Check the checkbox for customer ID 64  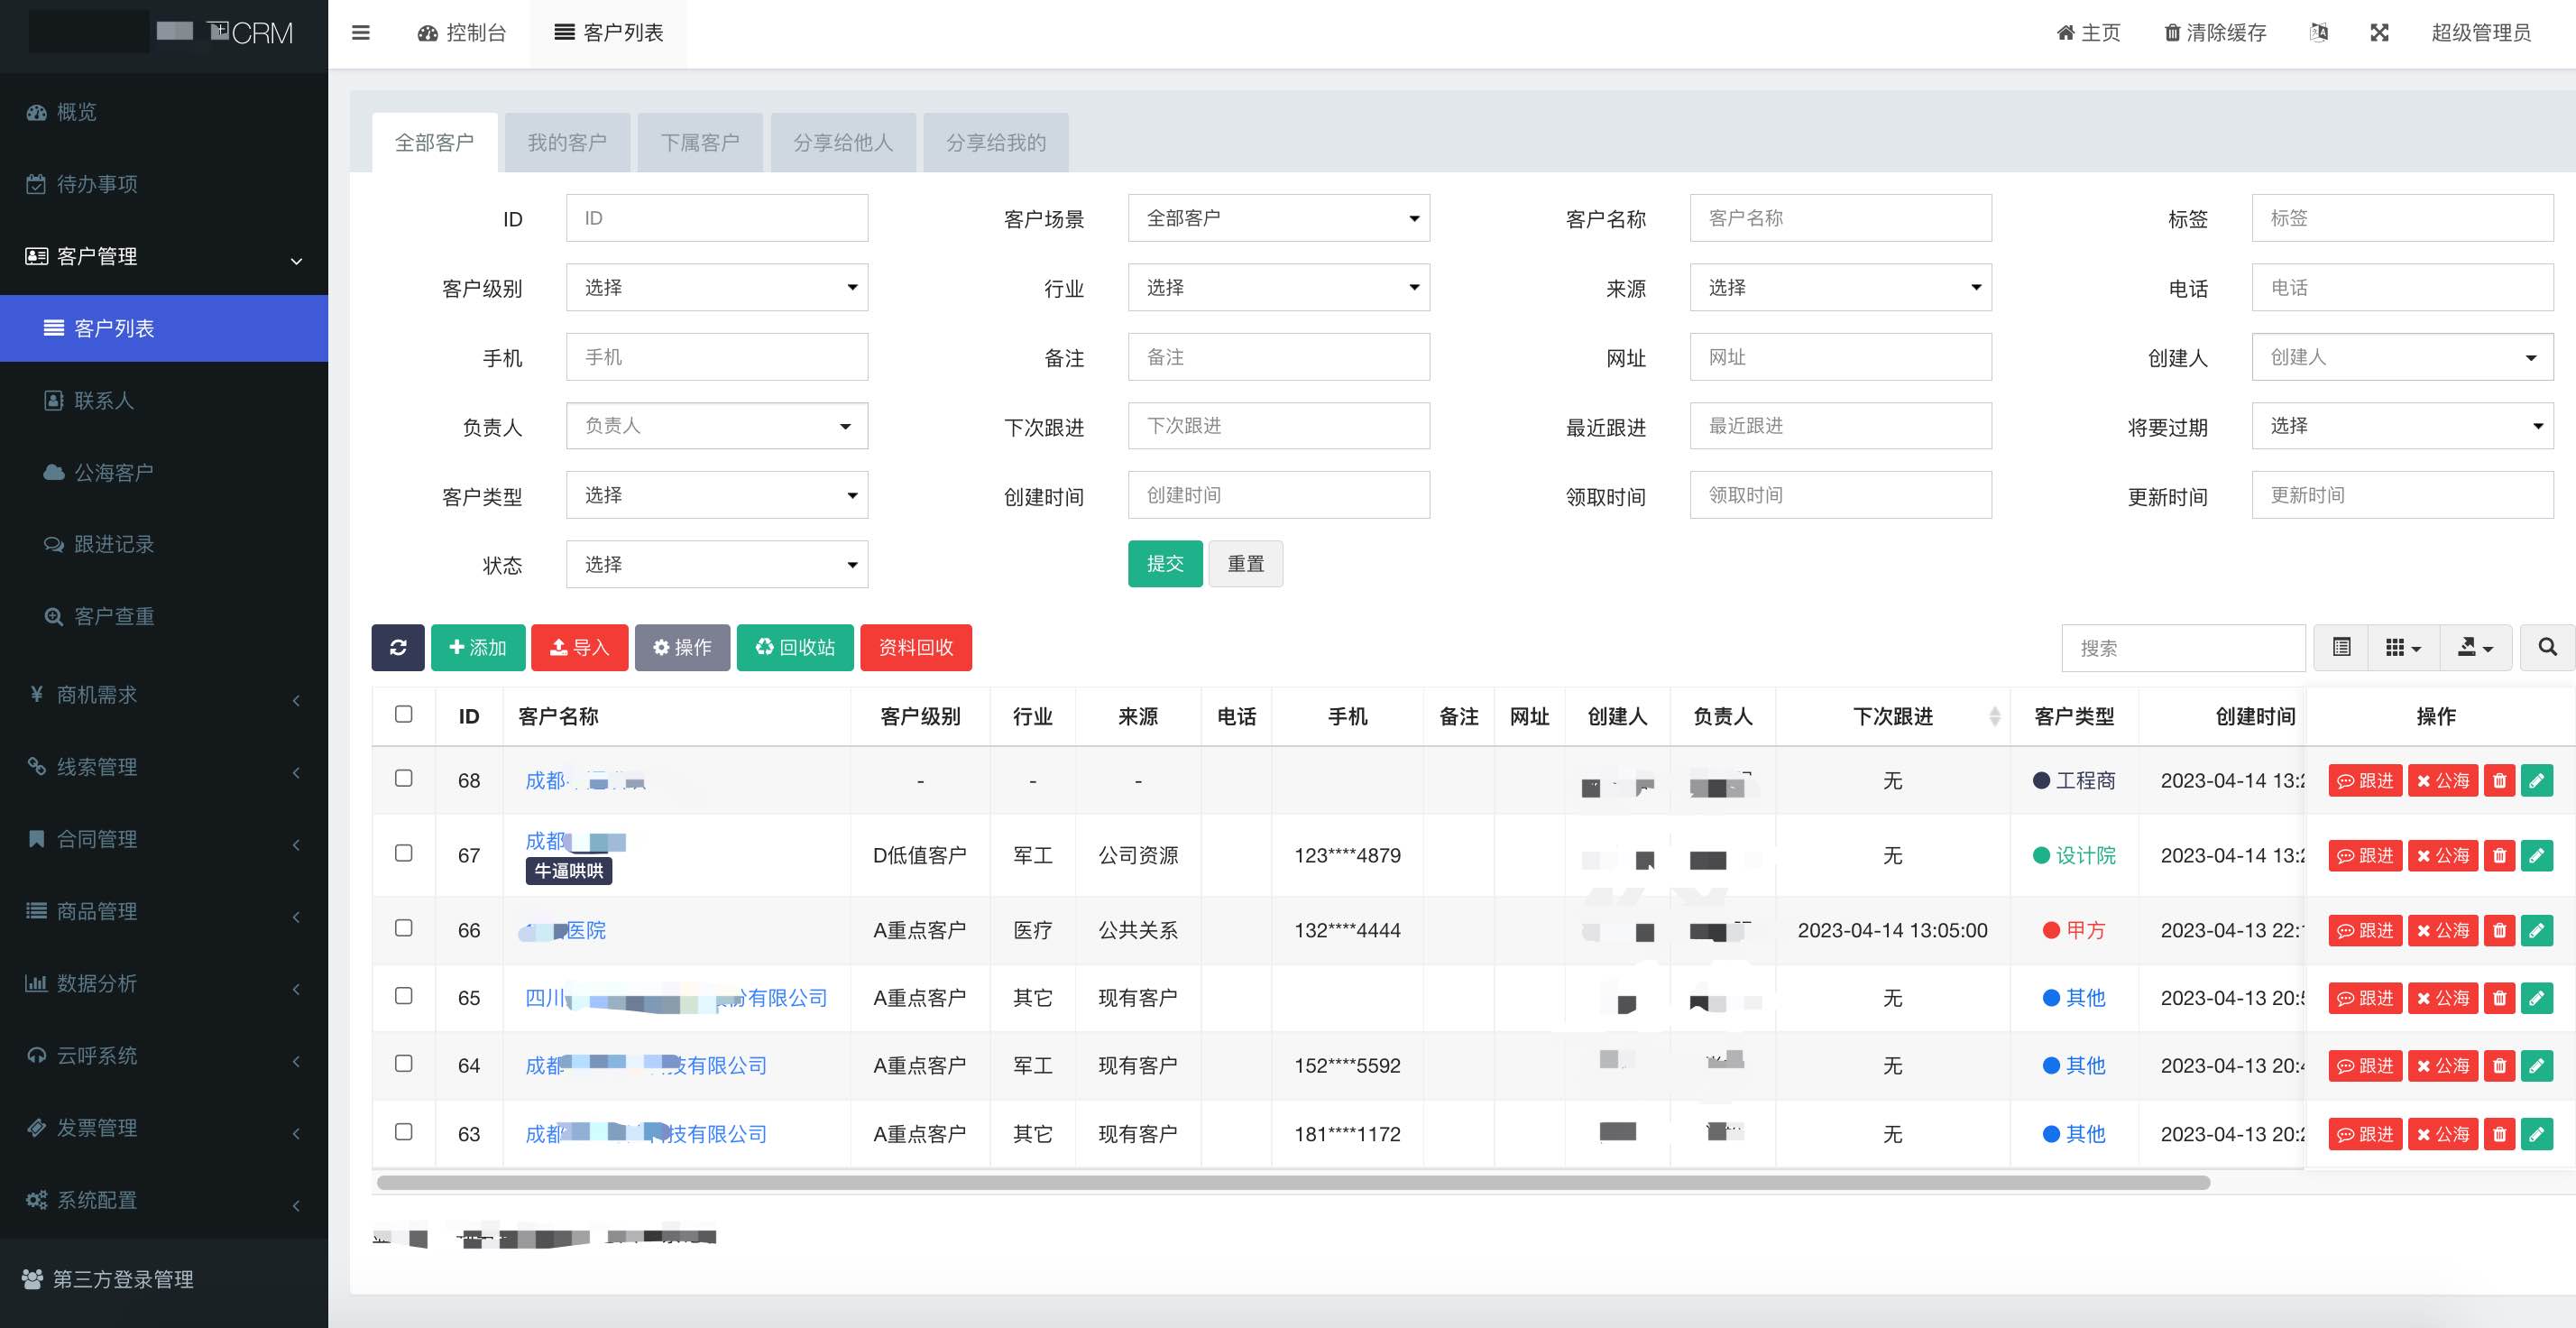[404, 1064]
